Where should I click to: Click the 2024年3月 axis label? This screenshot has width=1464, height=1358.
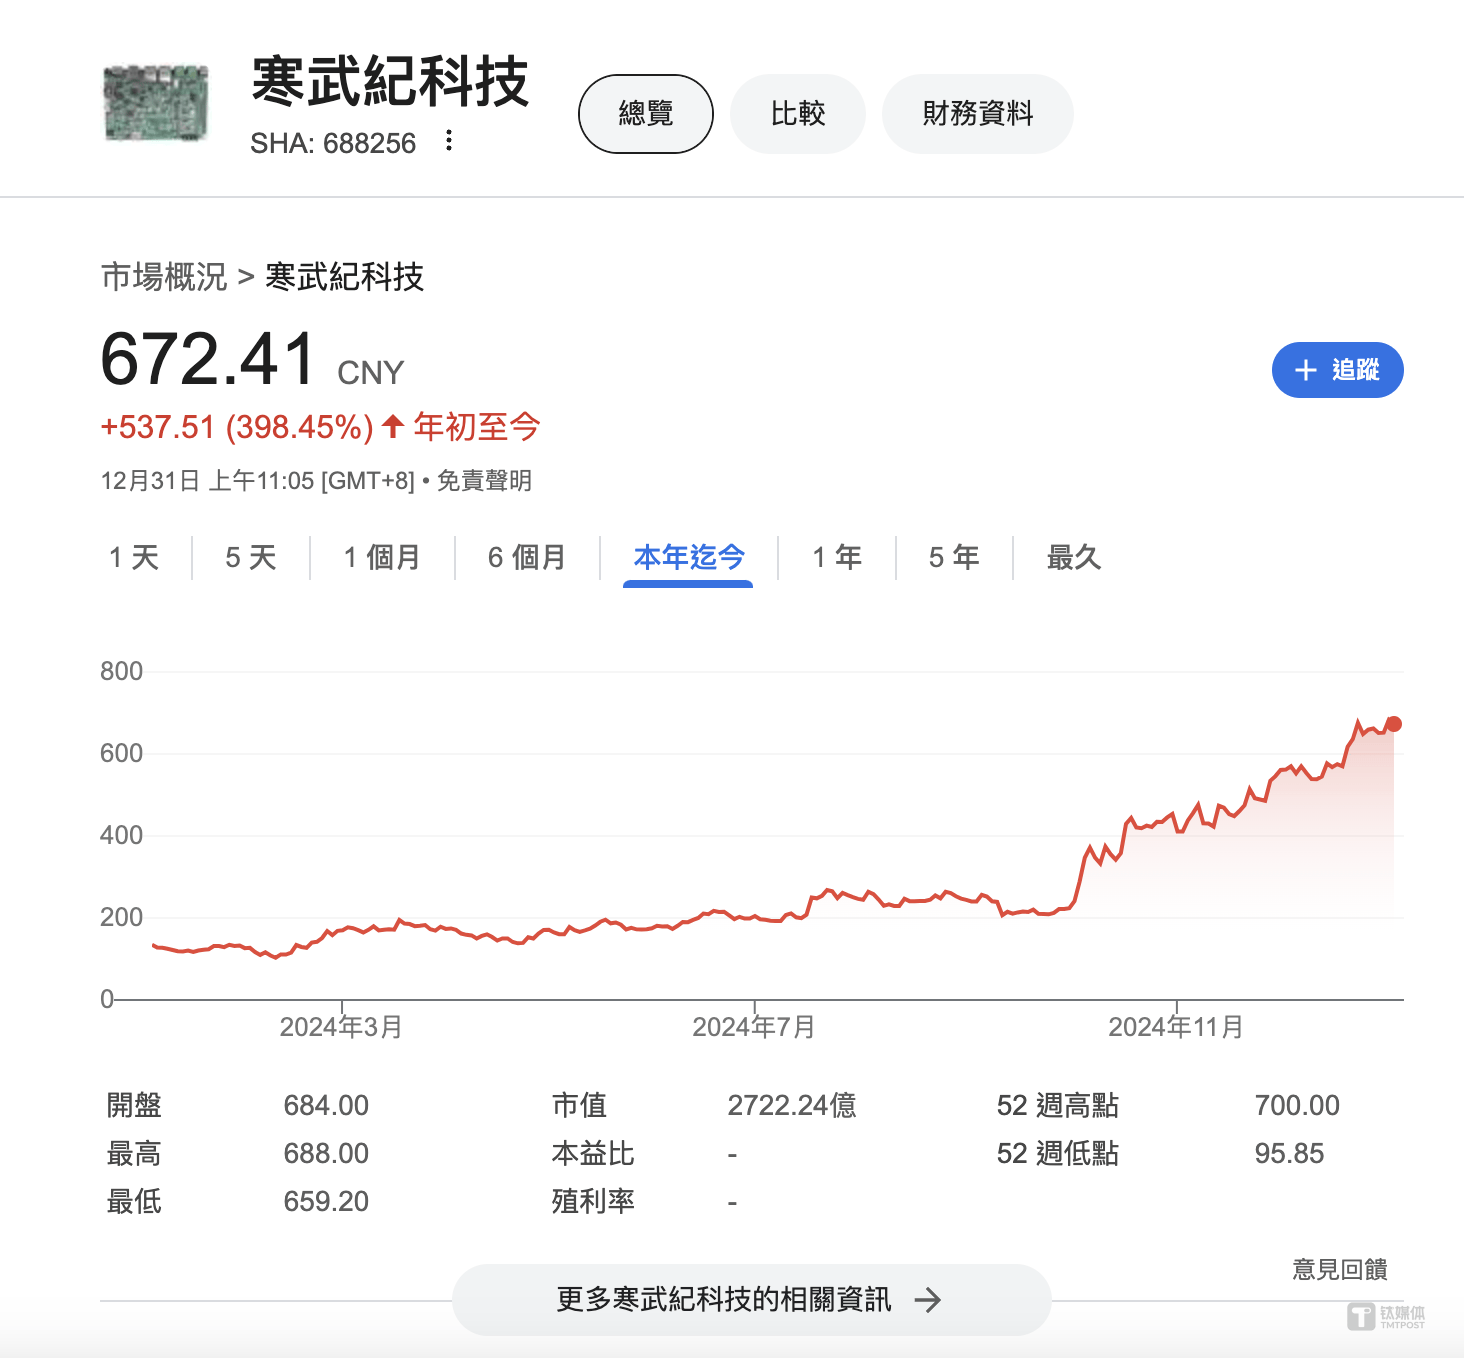tap(341, 1027)
